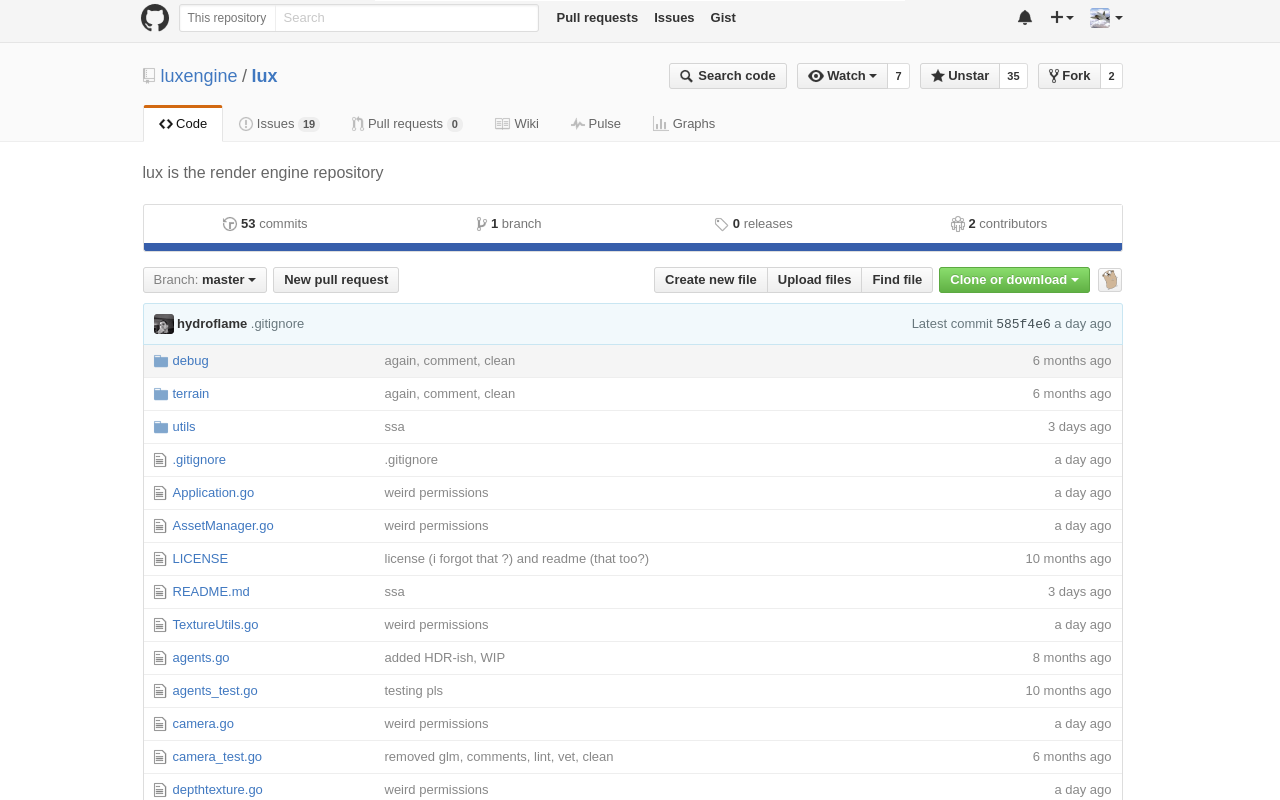This screenshot has height=800, width=1280.
Task: Switch to the Code tab
Action: [x=183, y=124]
